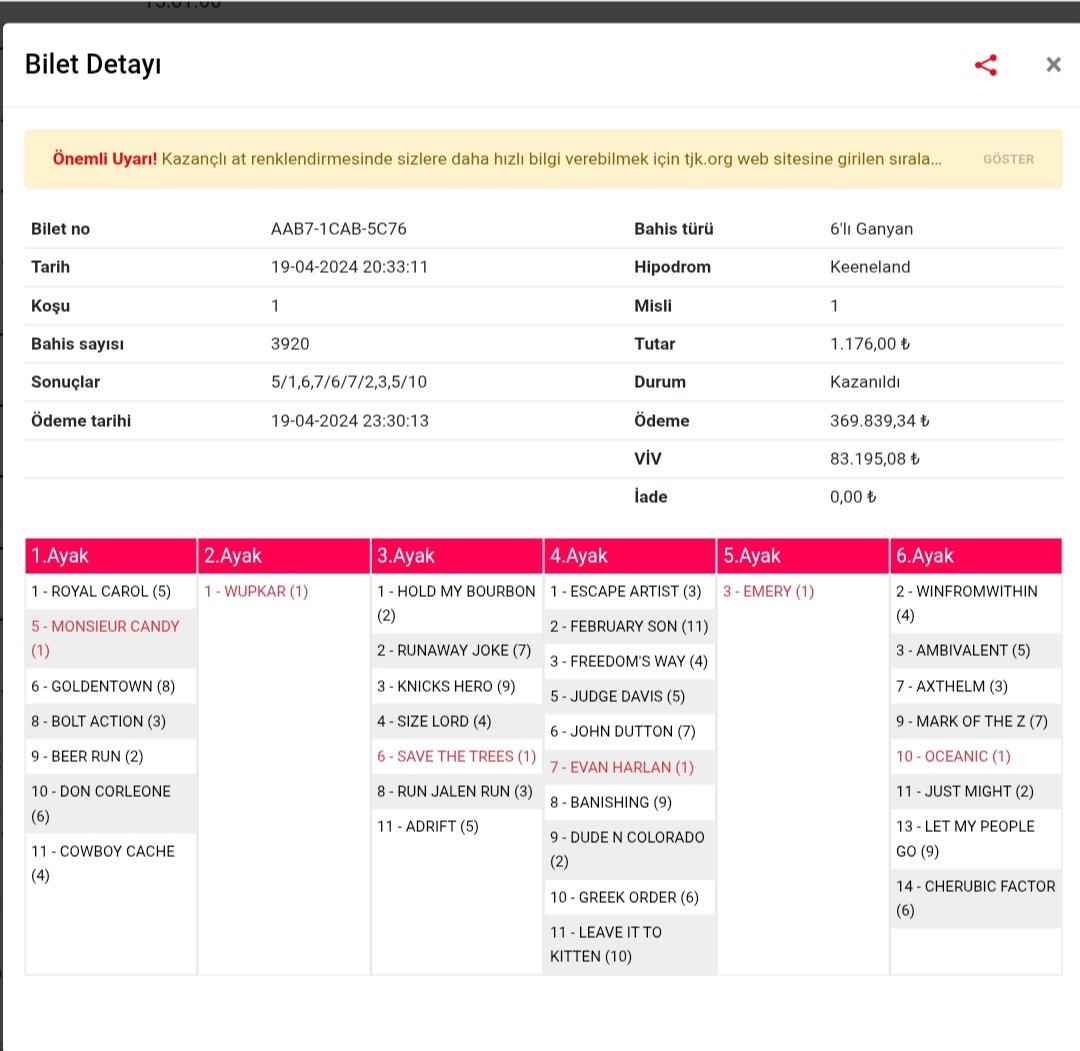
Task: Select horse 11 - ADRIFT (5)
Action: pyautogui.click(x=457, y=827)
